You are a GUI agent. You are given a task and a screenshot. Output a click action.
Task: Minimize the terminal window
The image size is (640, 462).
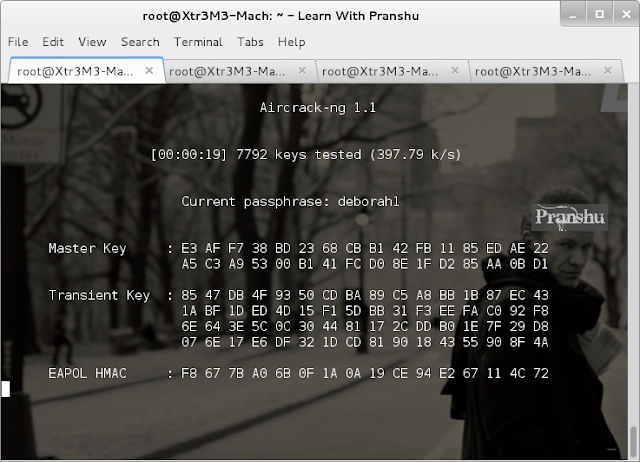pyautogui.click(x=573, y=14)
